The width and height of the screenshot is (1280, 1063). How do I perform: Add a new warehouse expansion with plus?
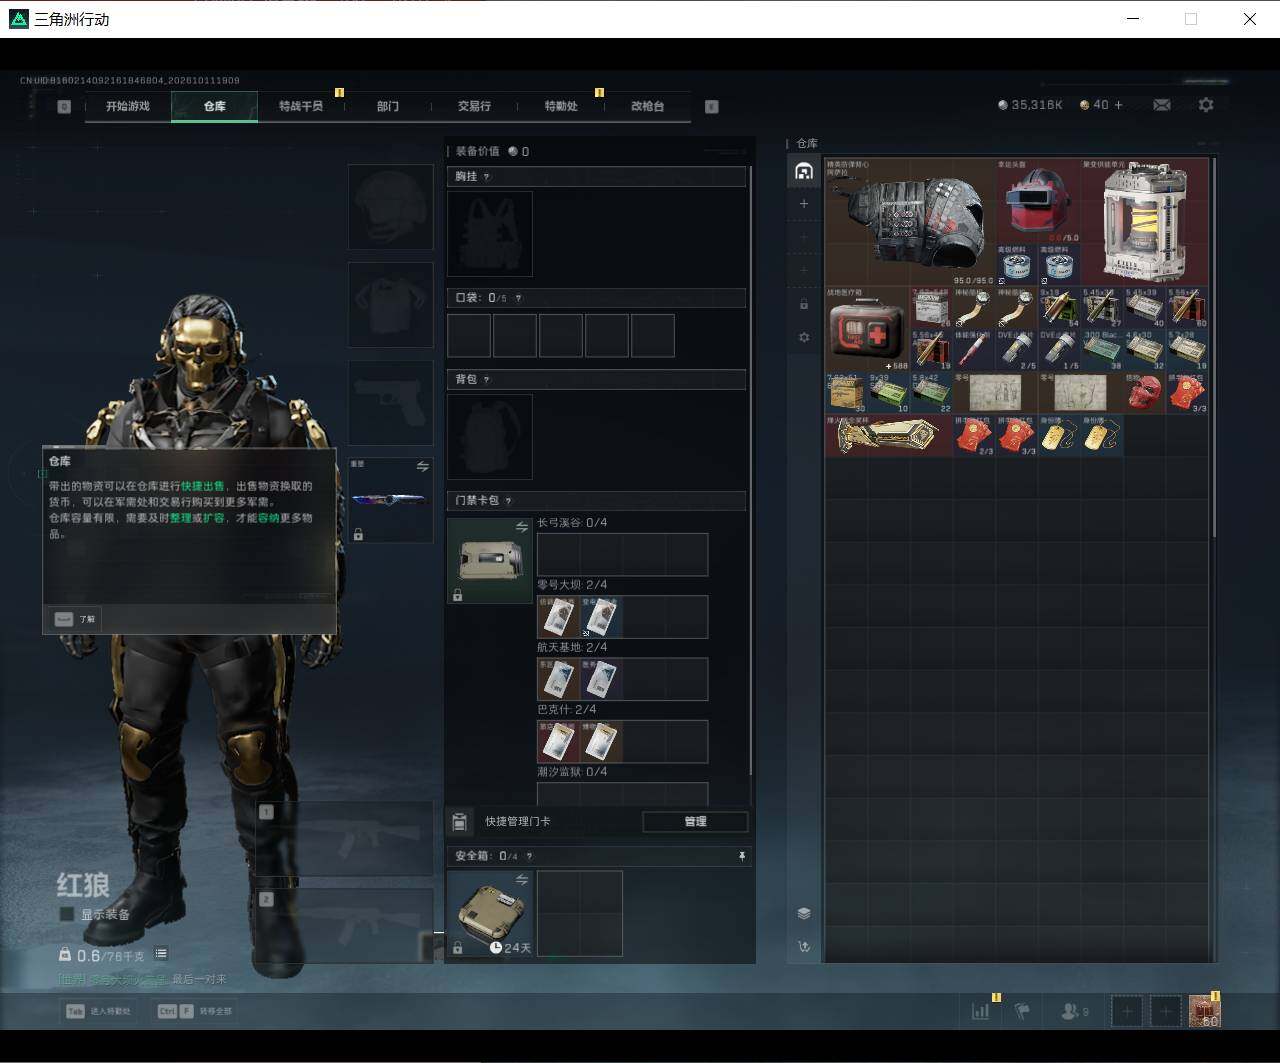[804, 204]
